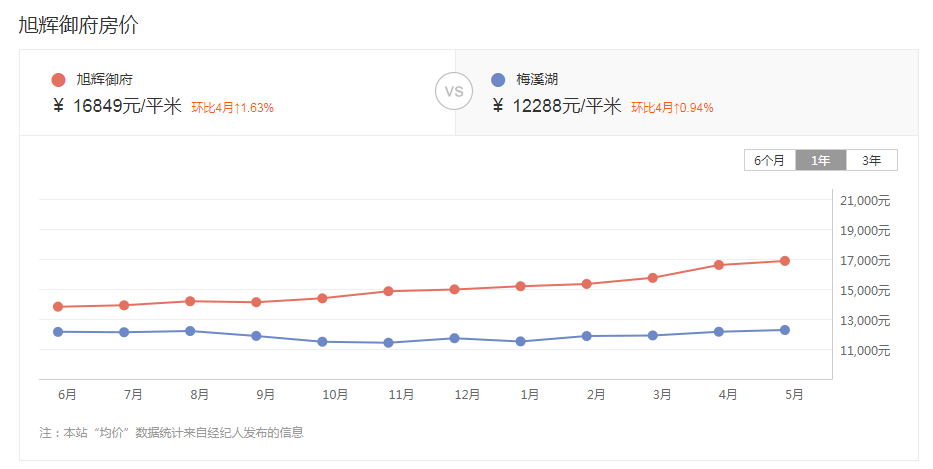Click the 5月 x-axis label
Screen dimensions: 933x469
pyautogui.click(x=794, y=395)
